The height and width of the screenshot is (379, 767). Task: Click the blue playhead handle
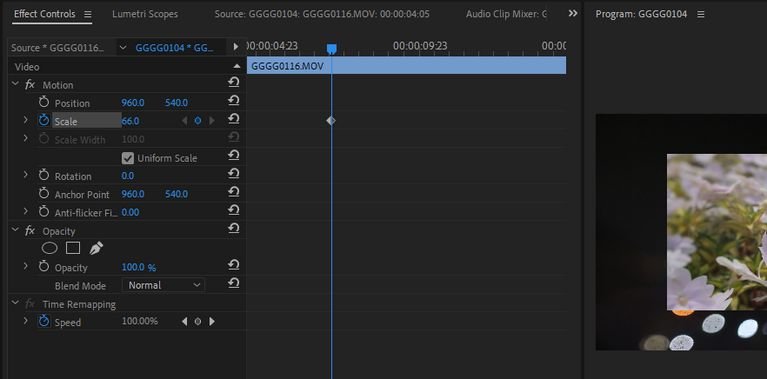(332, 49)
